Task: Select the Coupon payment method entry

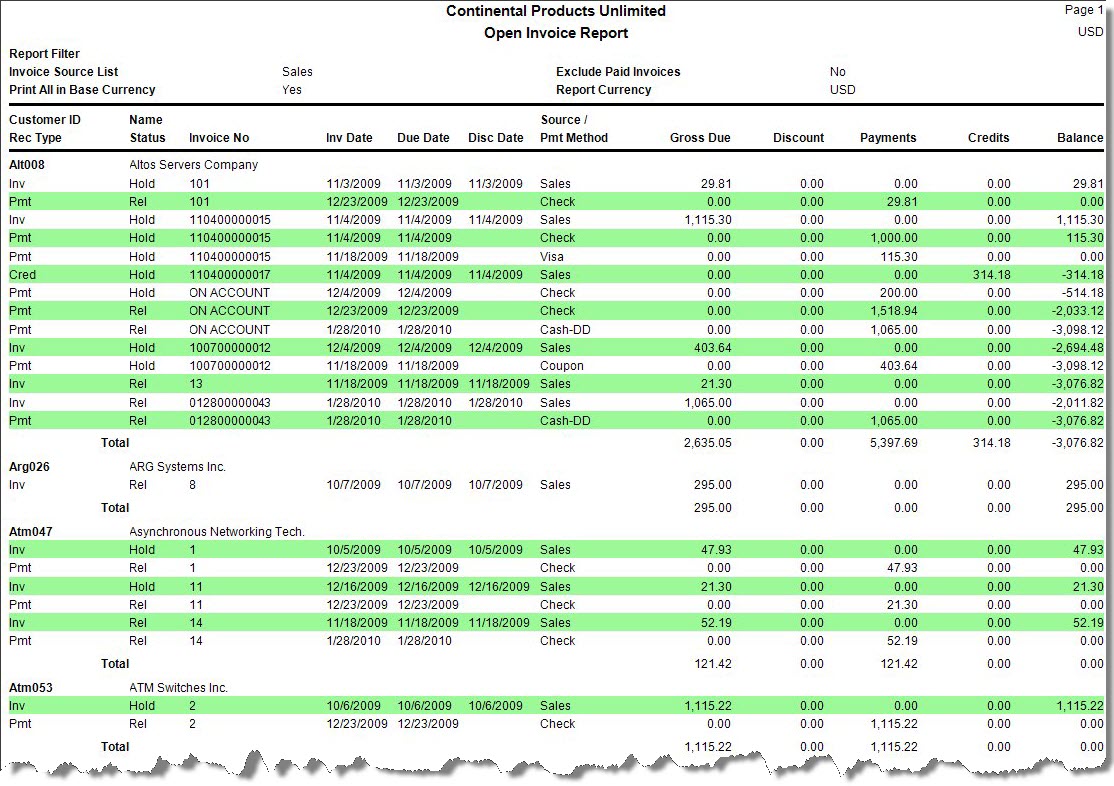Action: [561, 366]
